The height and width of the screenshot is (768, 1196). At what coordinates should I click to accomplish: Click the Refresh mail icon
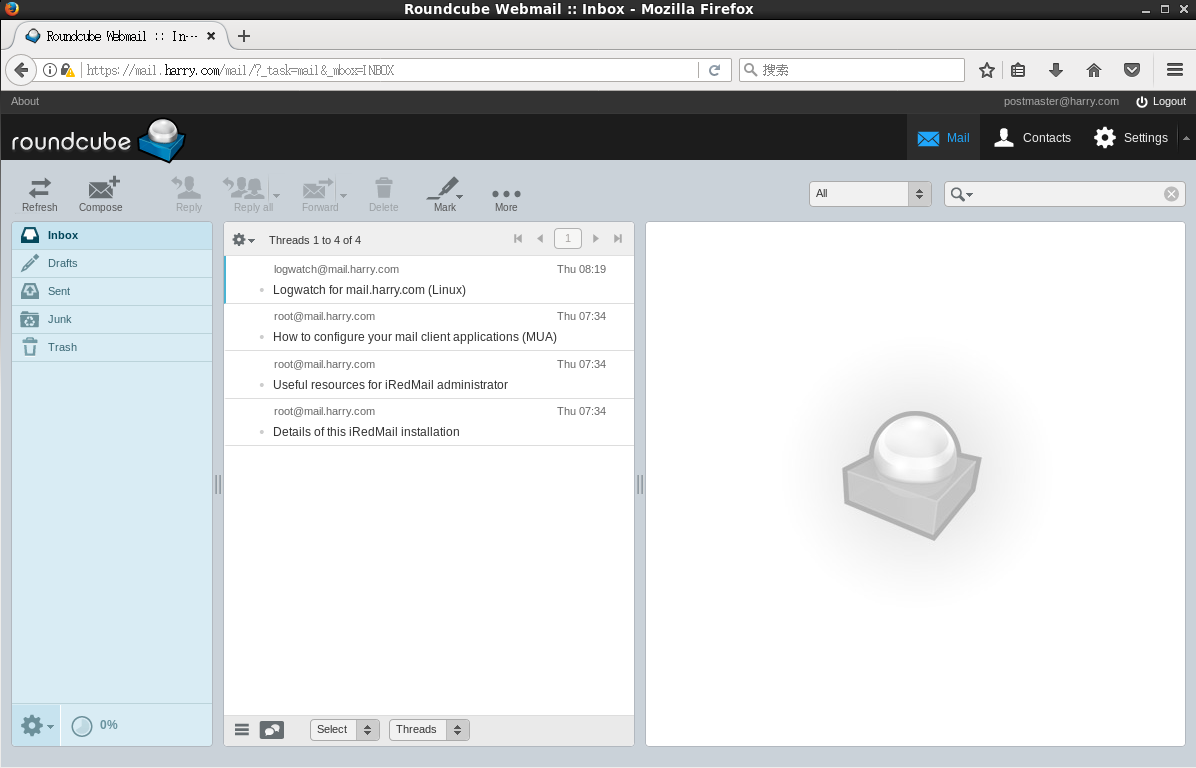click(40, 194)
